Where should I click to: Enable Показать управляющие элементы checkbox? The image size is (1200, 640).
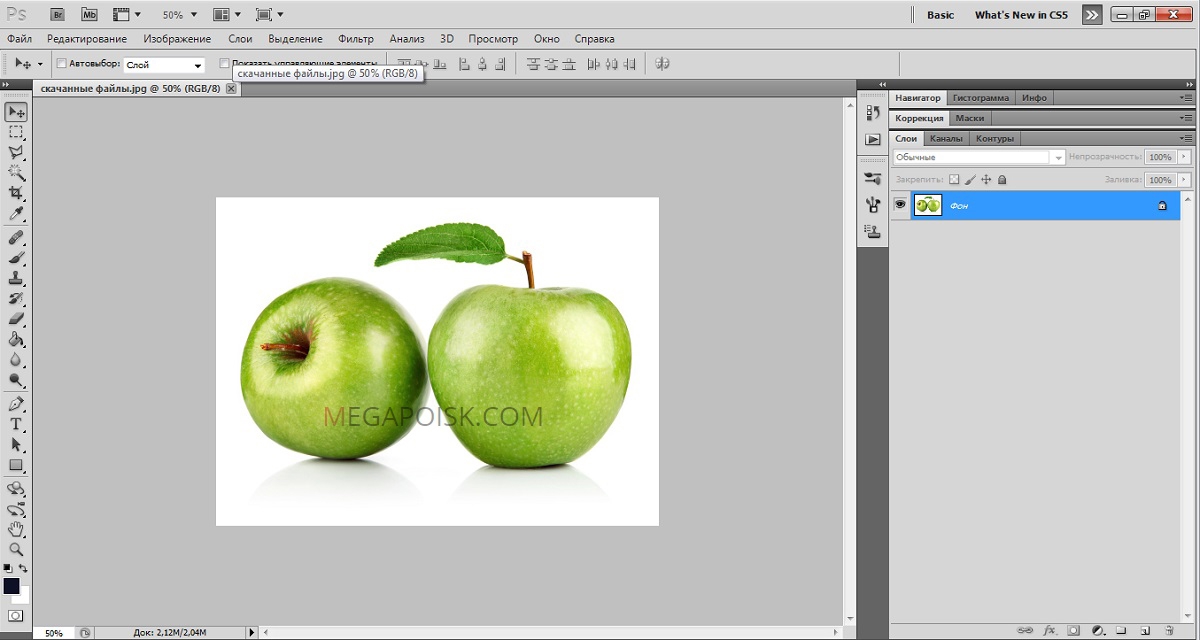(x=224, y=64)
